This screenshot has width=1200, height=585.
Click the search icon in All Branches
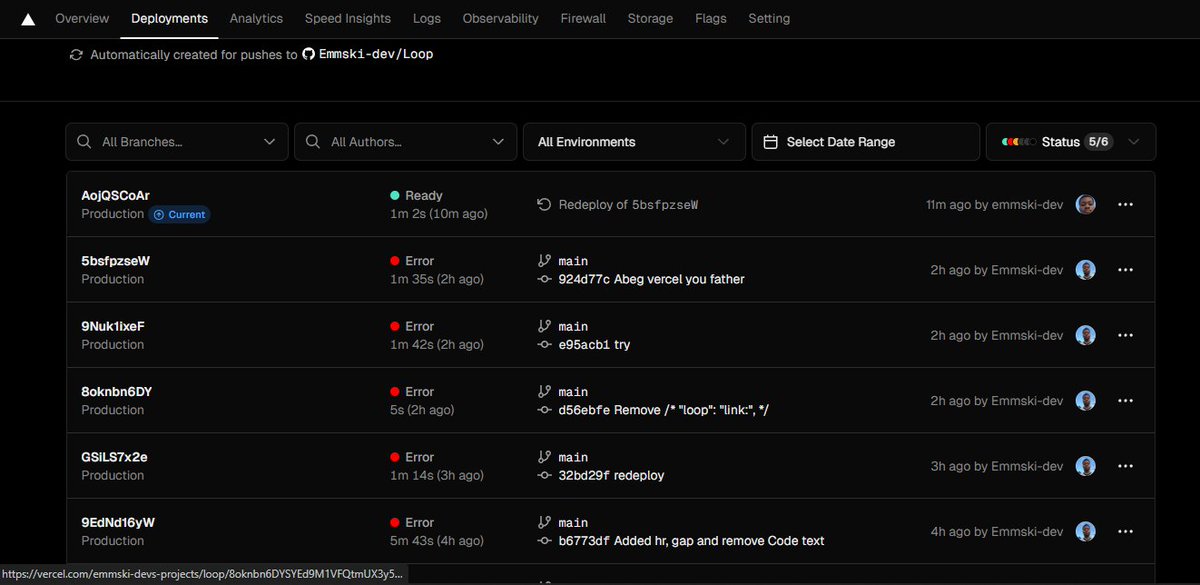coord(84,142)
